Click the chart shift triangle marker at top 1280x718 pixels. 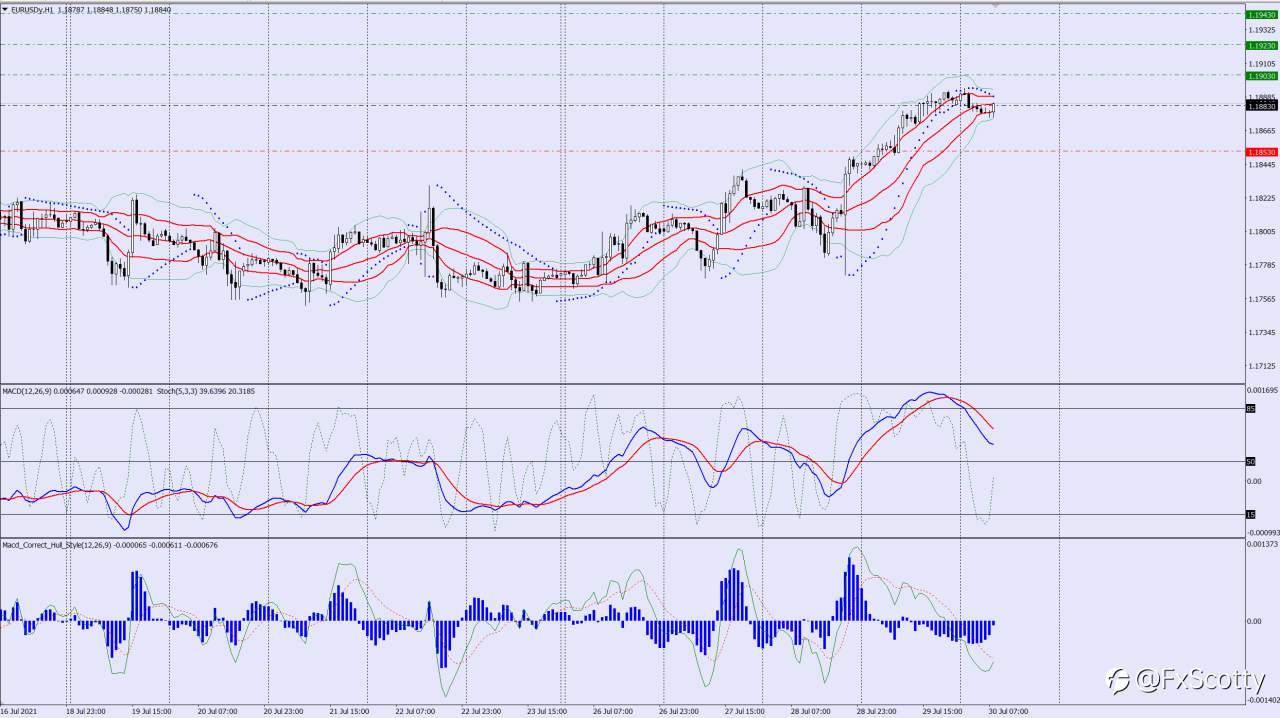[995, 5]
